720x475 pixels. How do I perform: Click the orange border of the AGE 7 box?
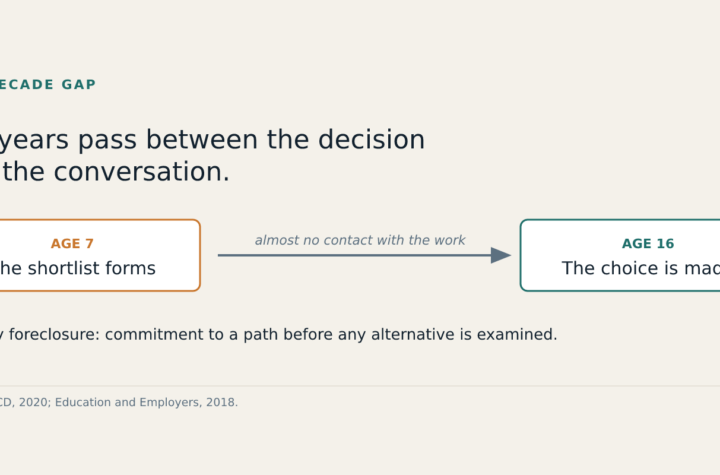click(200, 255)
